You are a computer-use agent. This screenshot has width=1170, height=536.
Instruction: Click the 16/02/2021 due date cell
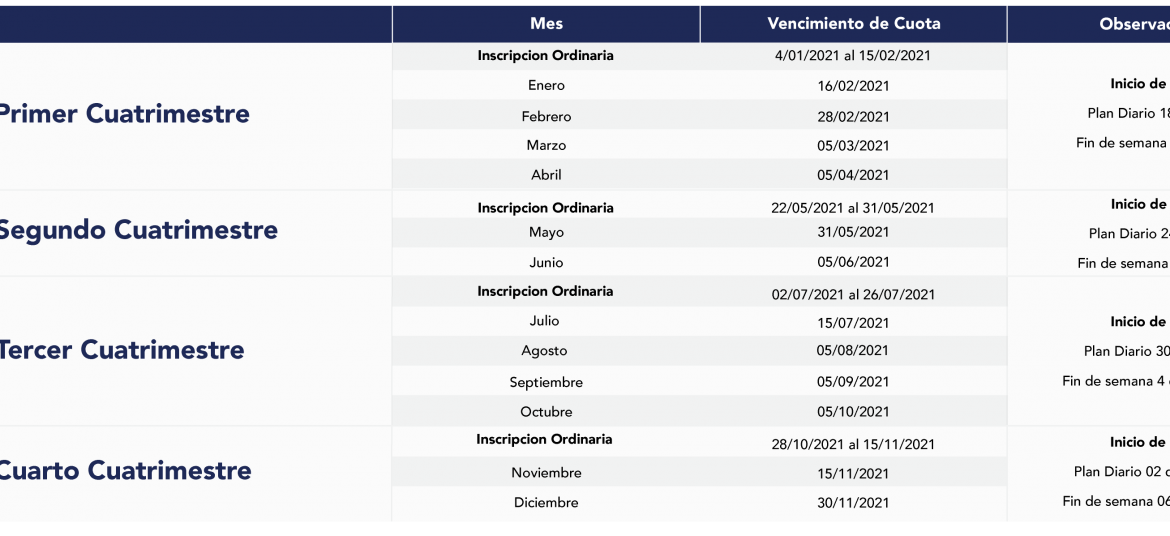[854, 86]
